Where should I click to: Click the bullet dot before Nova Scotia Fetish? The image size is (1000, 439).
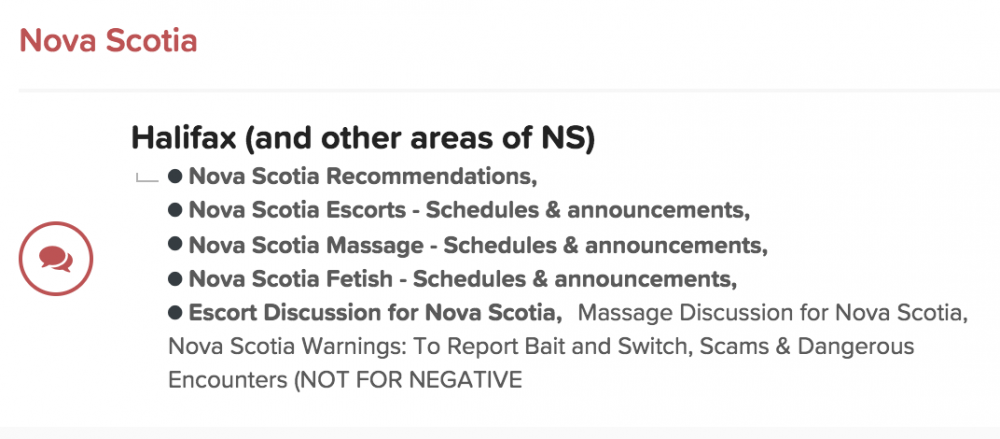pyautogui.click(x=175, y=278)
